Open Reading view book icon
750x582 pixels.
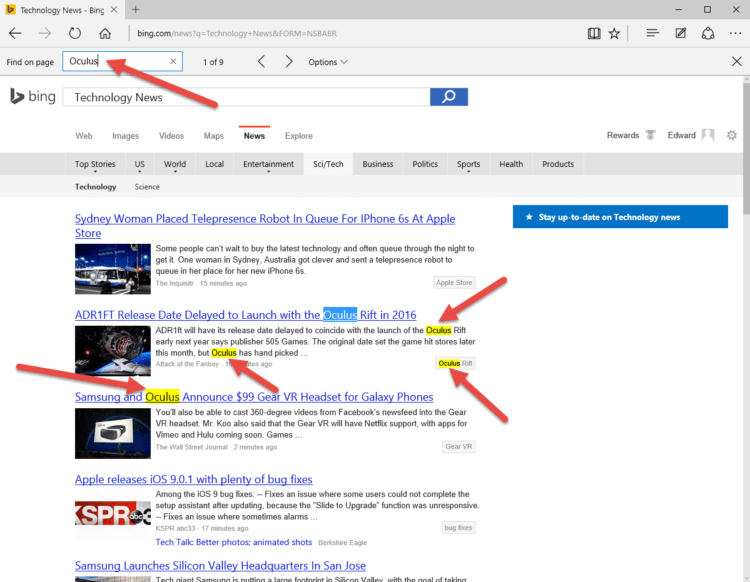(x=594, y=33)
